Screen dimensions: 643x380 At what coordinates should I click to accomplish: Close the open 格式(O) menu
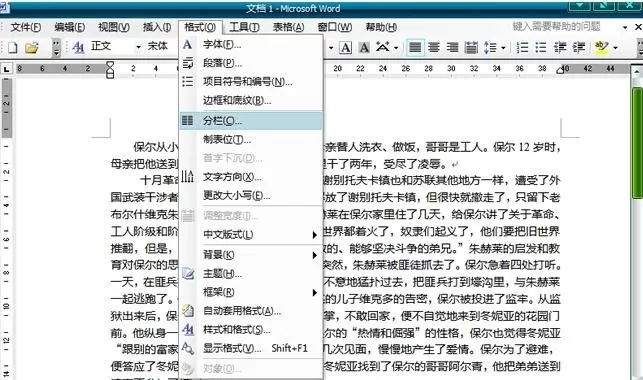coord(200,27)
